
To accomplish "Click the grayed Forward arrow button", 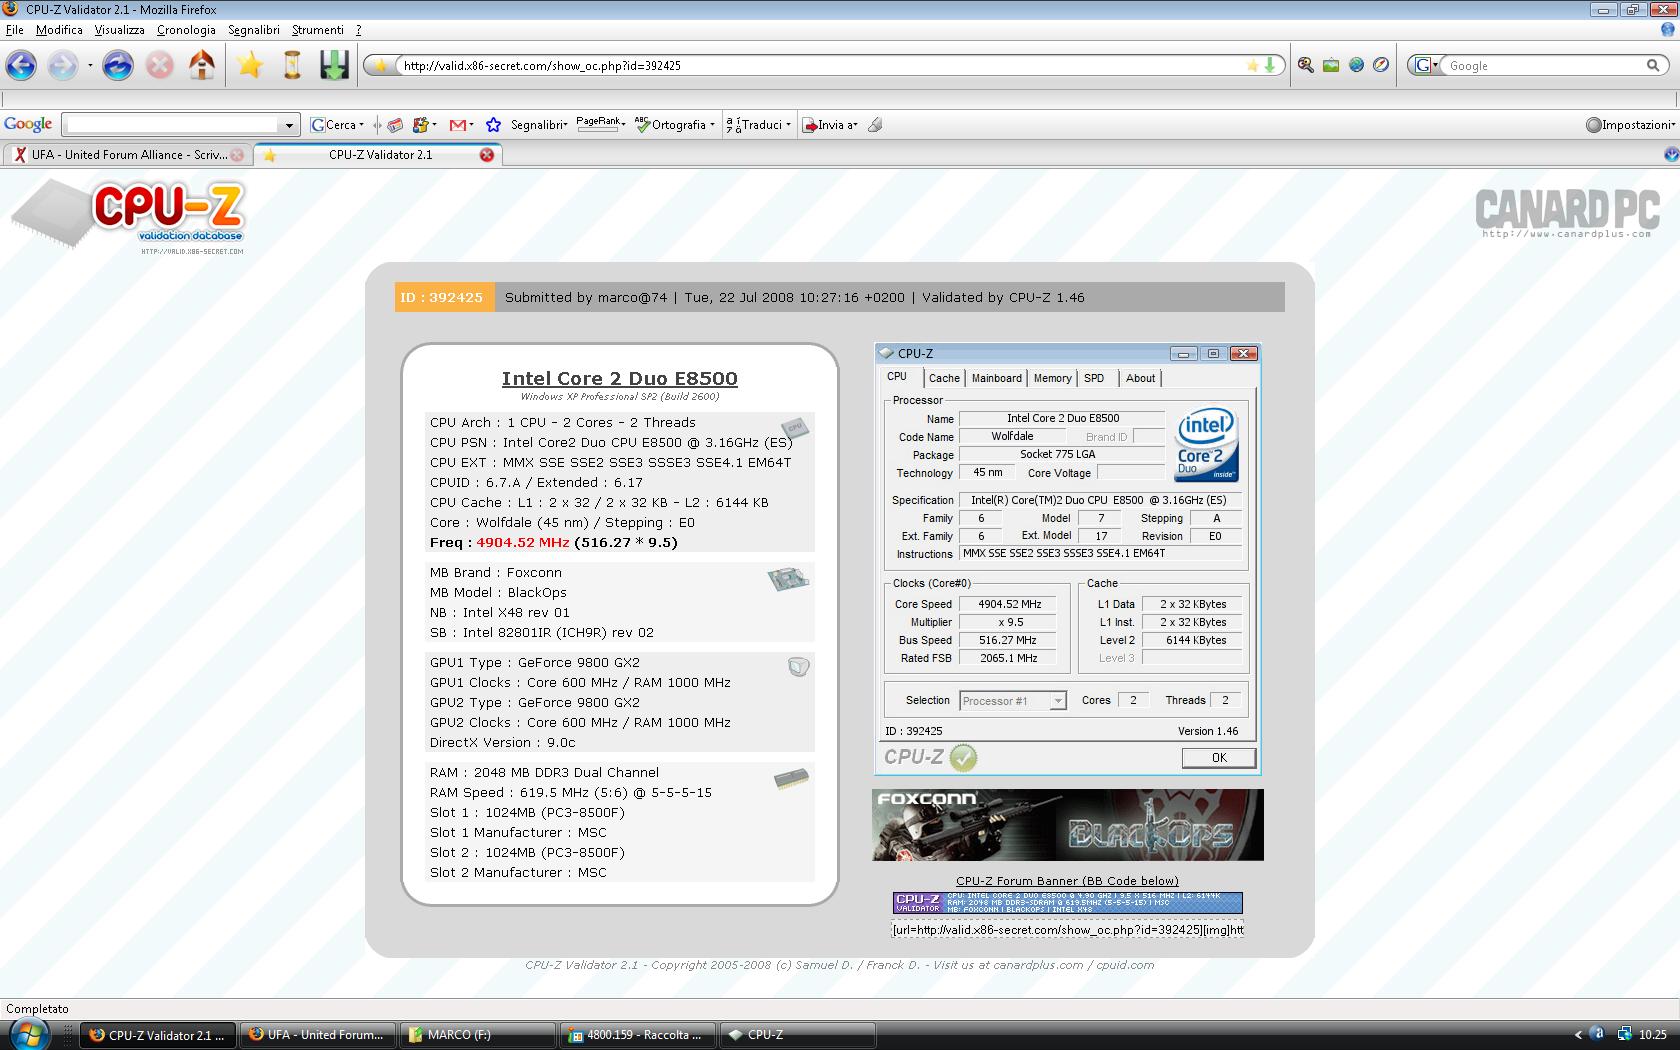I will click(x=63, y=66).
